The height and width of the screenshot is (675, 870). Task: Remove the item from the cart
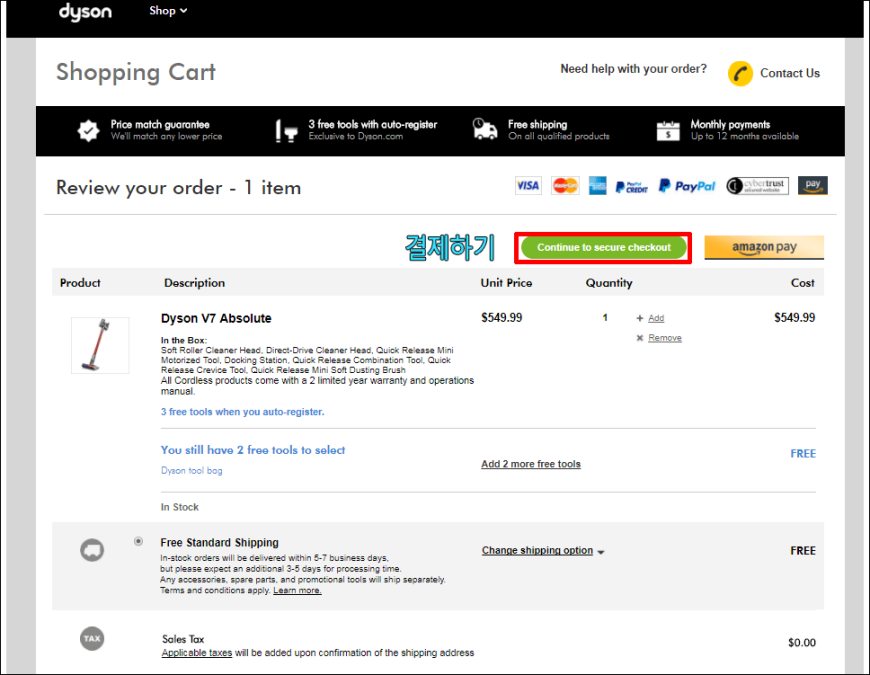click(665, 338)
